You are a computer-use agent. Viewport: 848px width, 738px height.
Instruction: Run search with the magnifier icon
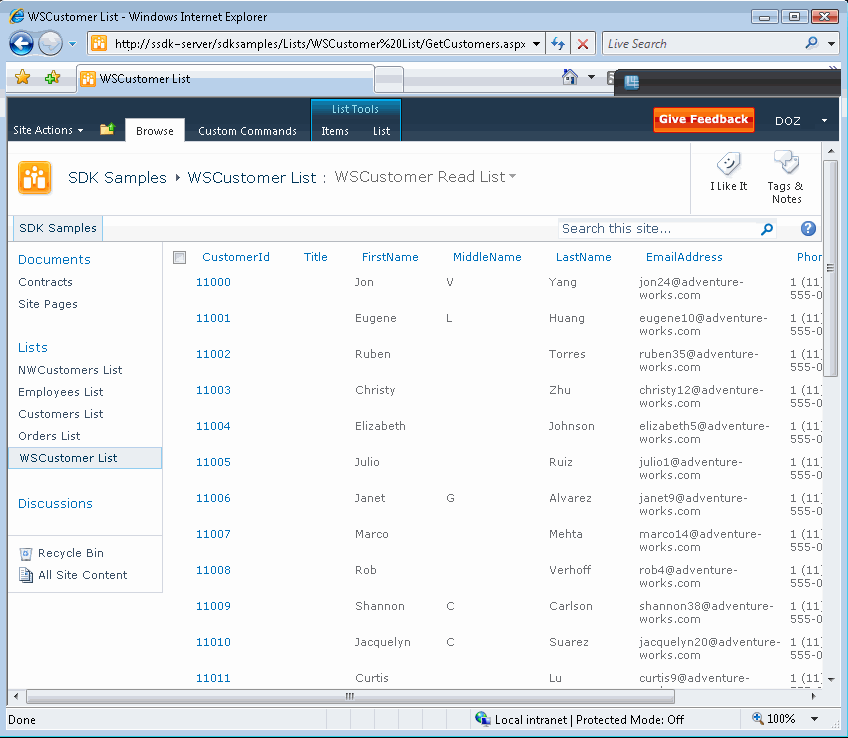point(767,228)
